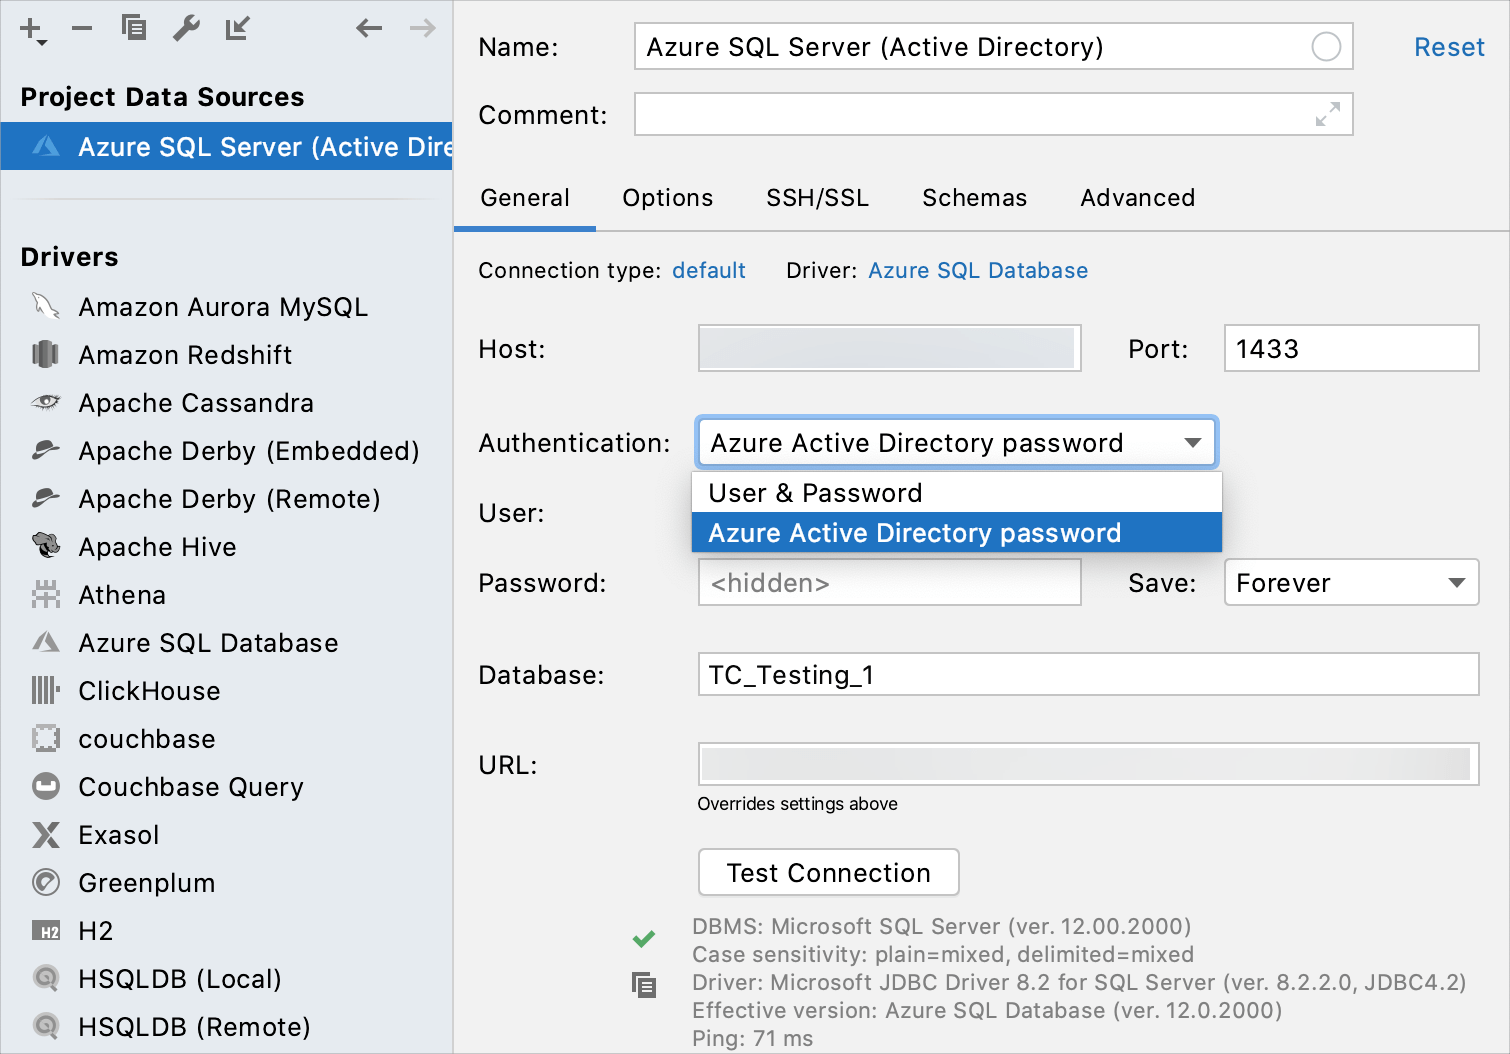
Task: Select Apache Cassandra driver label
Action: tap(196, 403)
